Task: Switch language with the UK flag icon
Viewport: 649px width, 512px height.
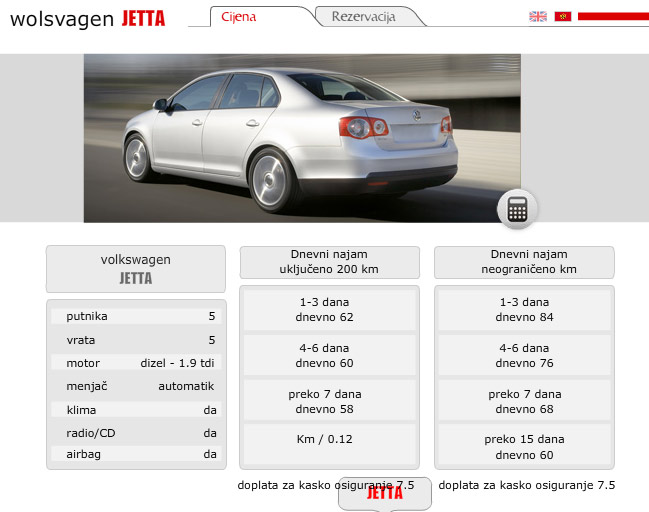Action: 538,16
